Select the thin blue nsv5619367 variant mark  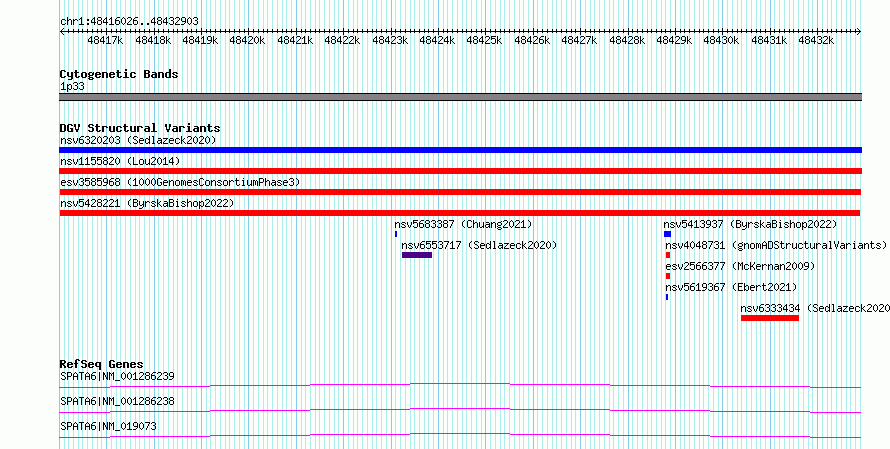tap(667, 297)
